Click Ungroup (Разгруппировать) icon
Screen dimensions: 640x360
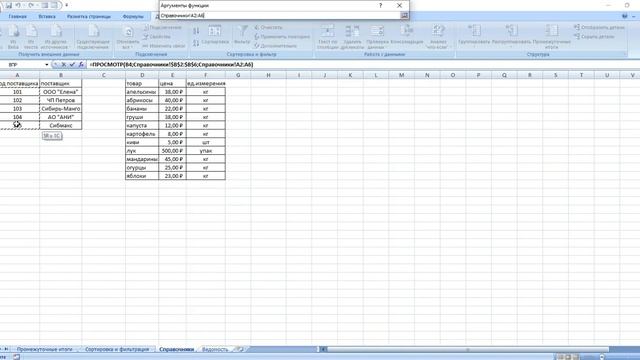pyautogui.click(x=511, y=35)
